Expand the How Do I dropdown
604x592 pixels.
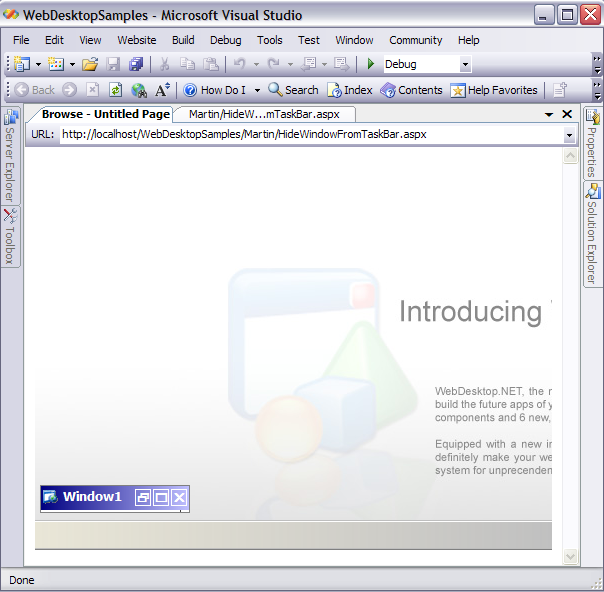coord(256,90)
